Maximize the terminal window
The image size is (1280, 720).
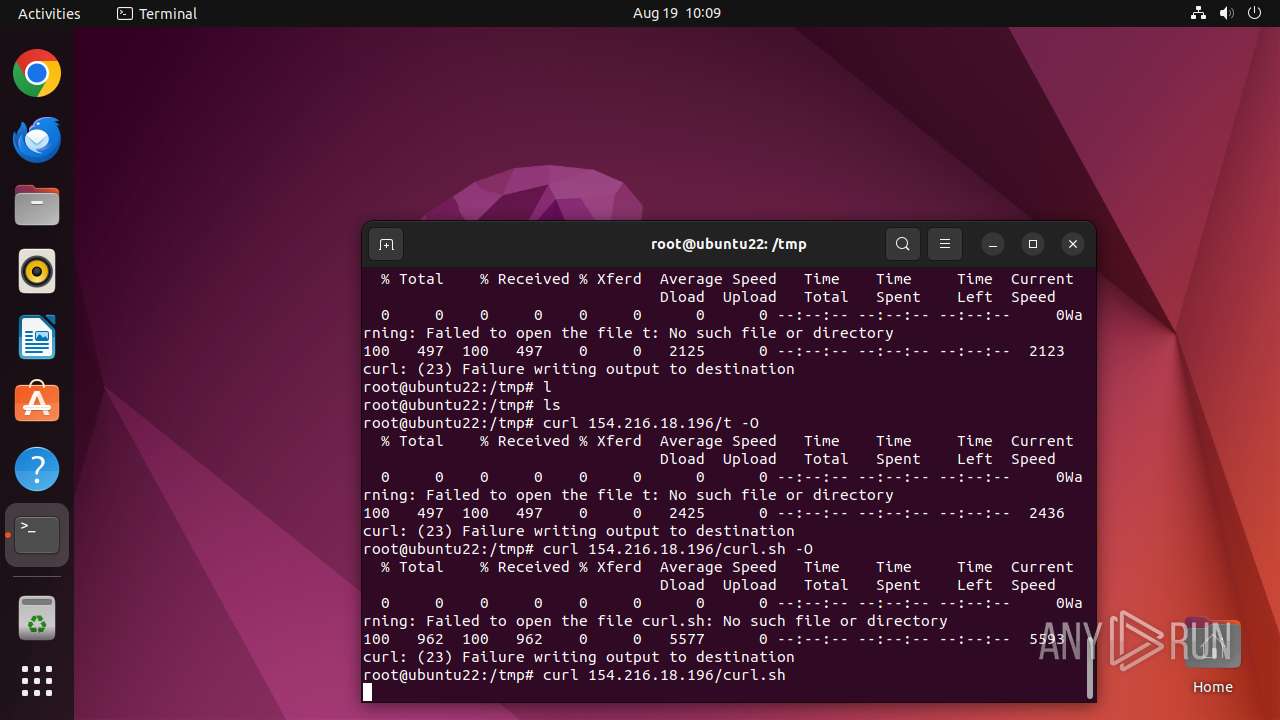click(1033, 244)
